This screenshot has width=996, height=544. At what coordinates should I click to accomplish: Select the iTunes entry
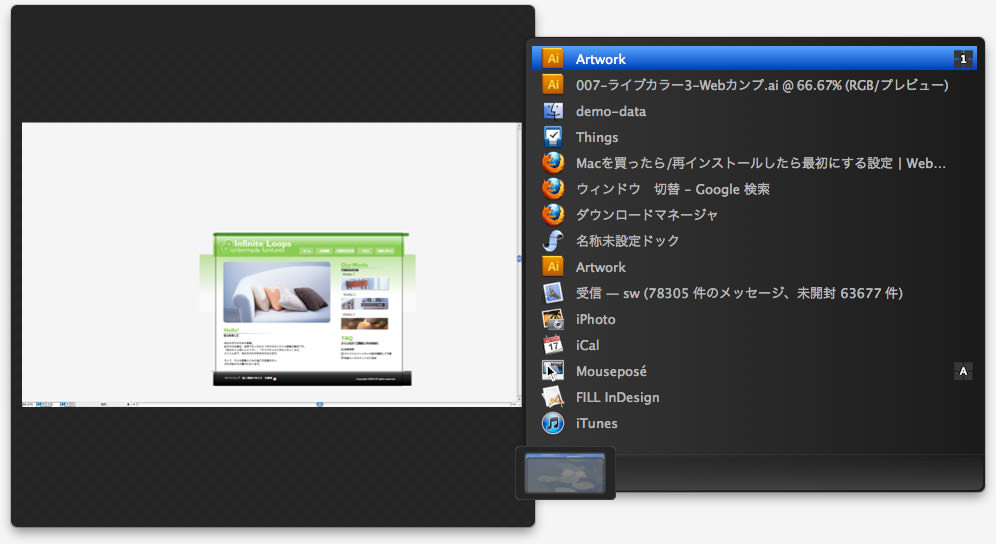pos(754,423)
